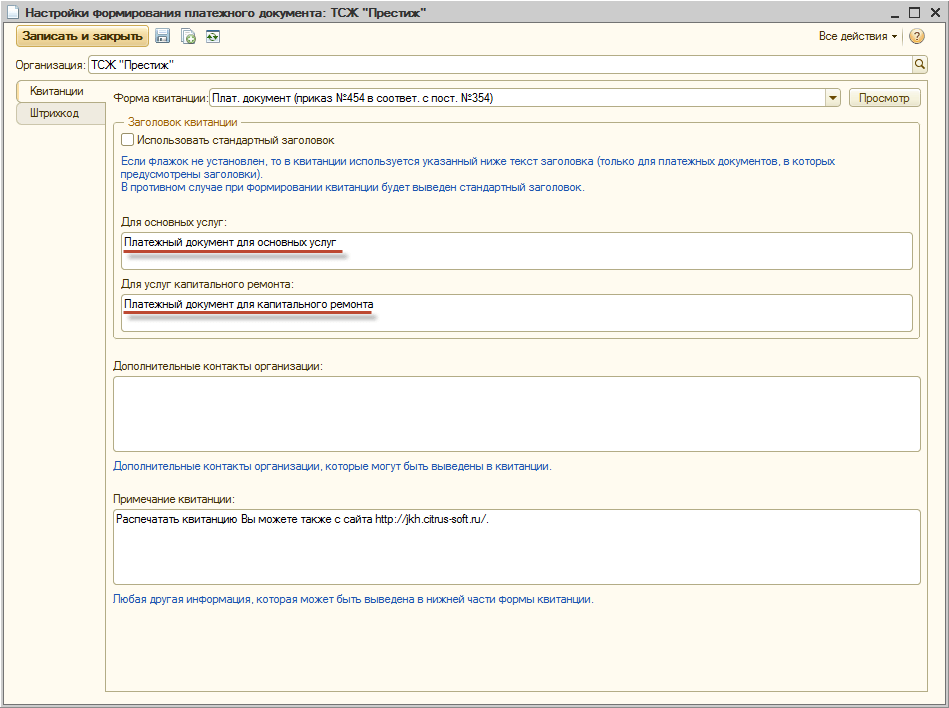Image resolution: width=949 pixels, height=708 pixels.
Task: Click the Просмотр button
Action: tap(884, 97)
